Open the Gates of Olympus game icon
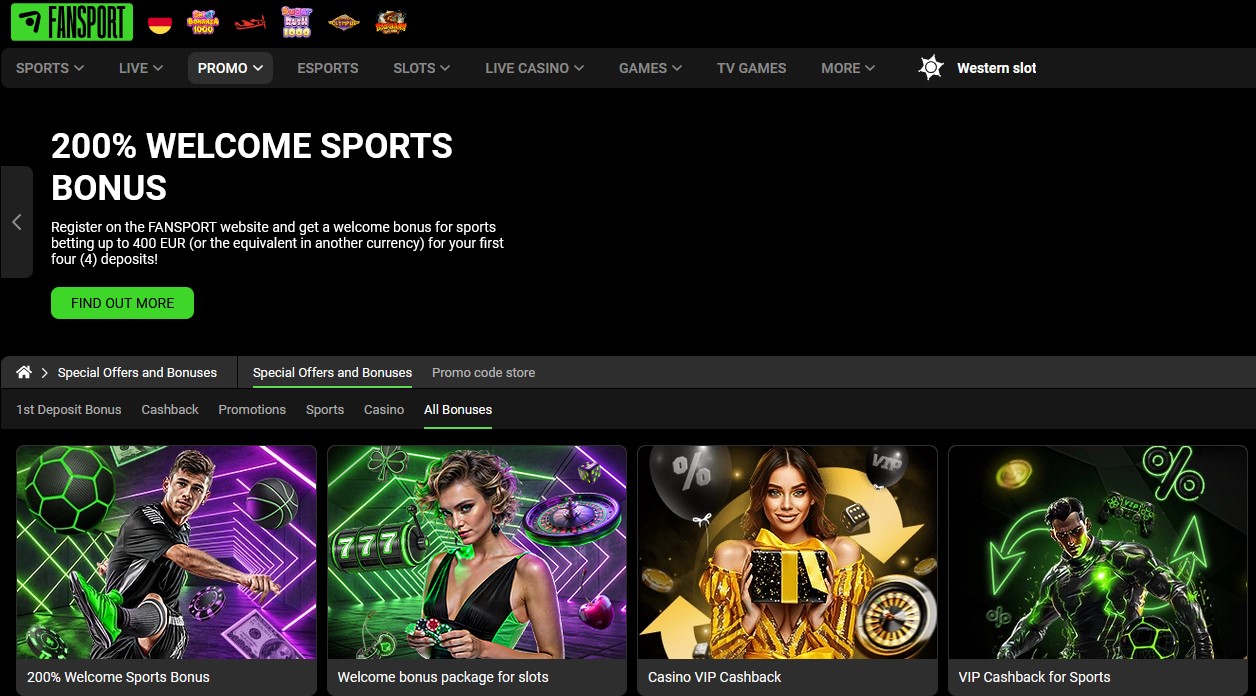The height and width of the screenshot is (696, 1256). pyautogui.click(x=344, y=22)
